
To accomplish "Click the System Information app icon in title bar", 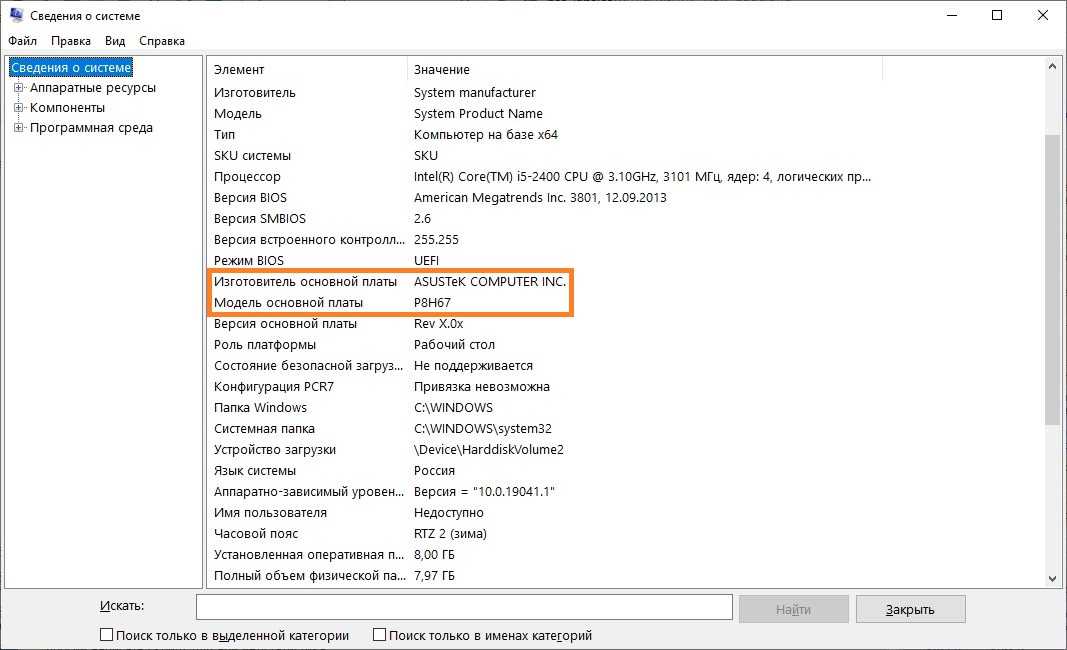I will [x=15, y=15].
